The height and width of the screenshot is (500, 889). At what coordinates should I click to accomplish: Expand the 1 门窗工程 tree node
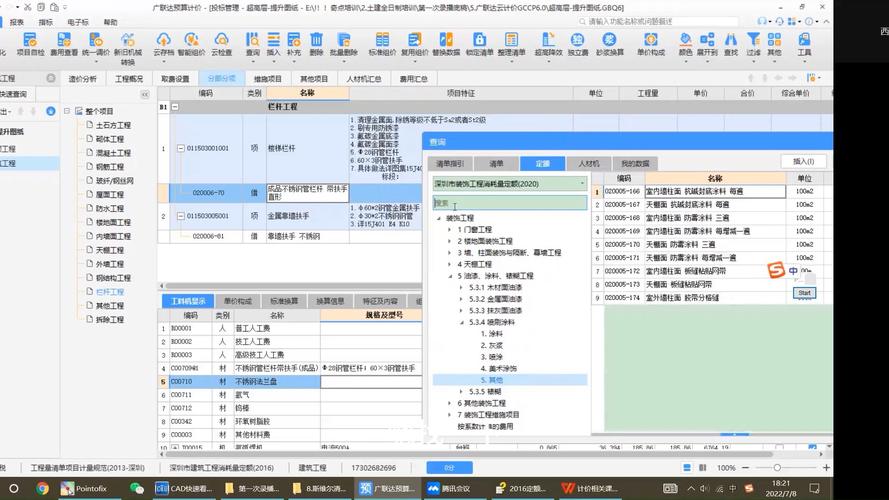tap(450, 230)
